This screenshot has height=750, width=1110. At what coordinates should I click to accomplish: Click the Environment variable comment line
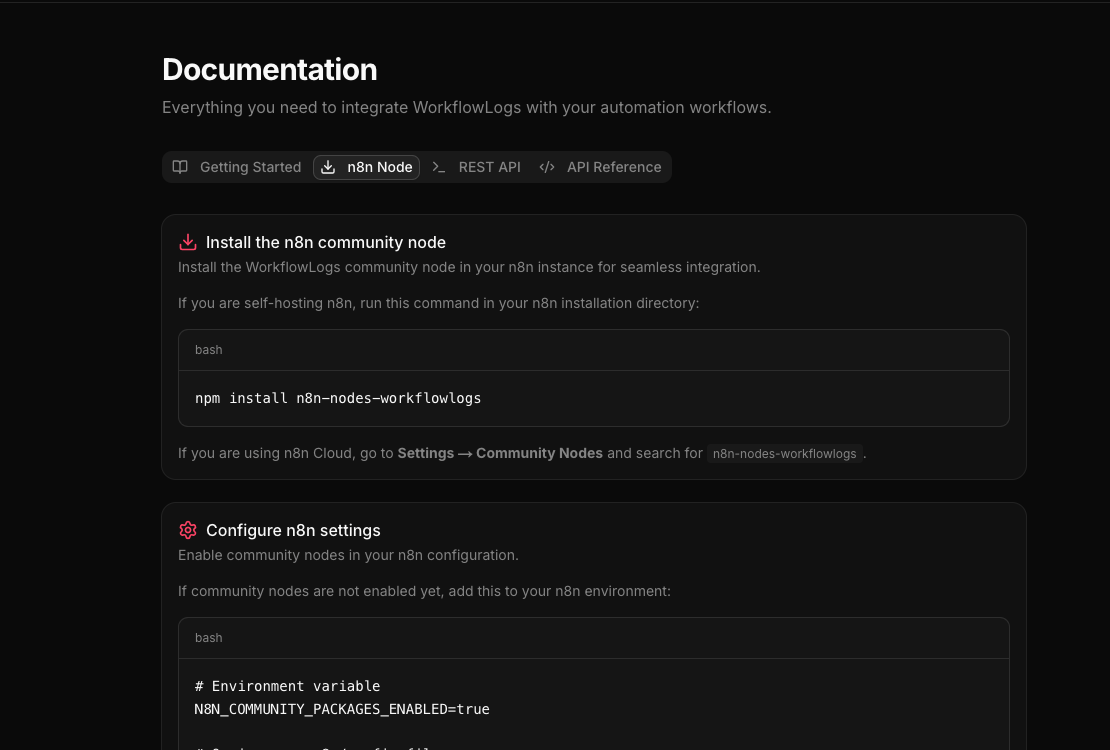click(287, 686)
